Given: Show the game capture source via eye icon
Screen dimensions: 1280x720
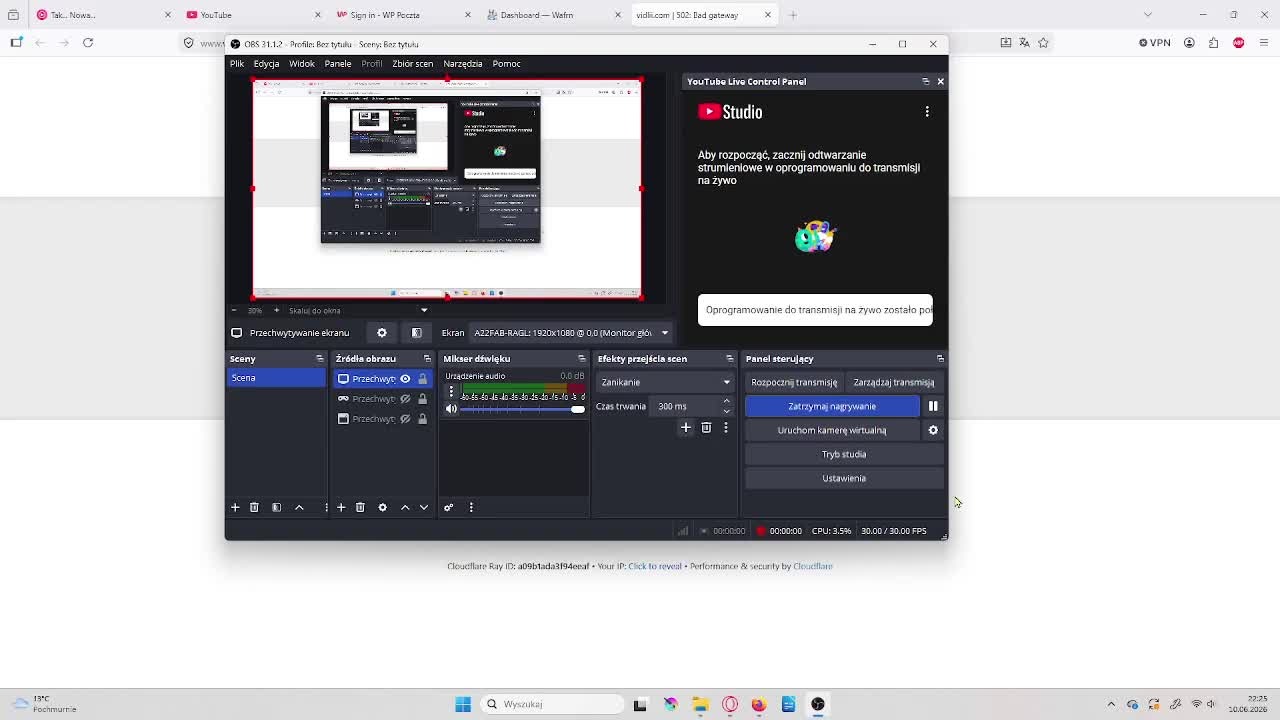Looking at the screenshot, I should tap(405, 399).
